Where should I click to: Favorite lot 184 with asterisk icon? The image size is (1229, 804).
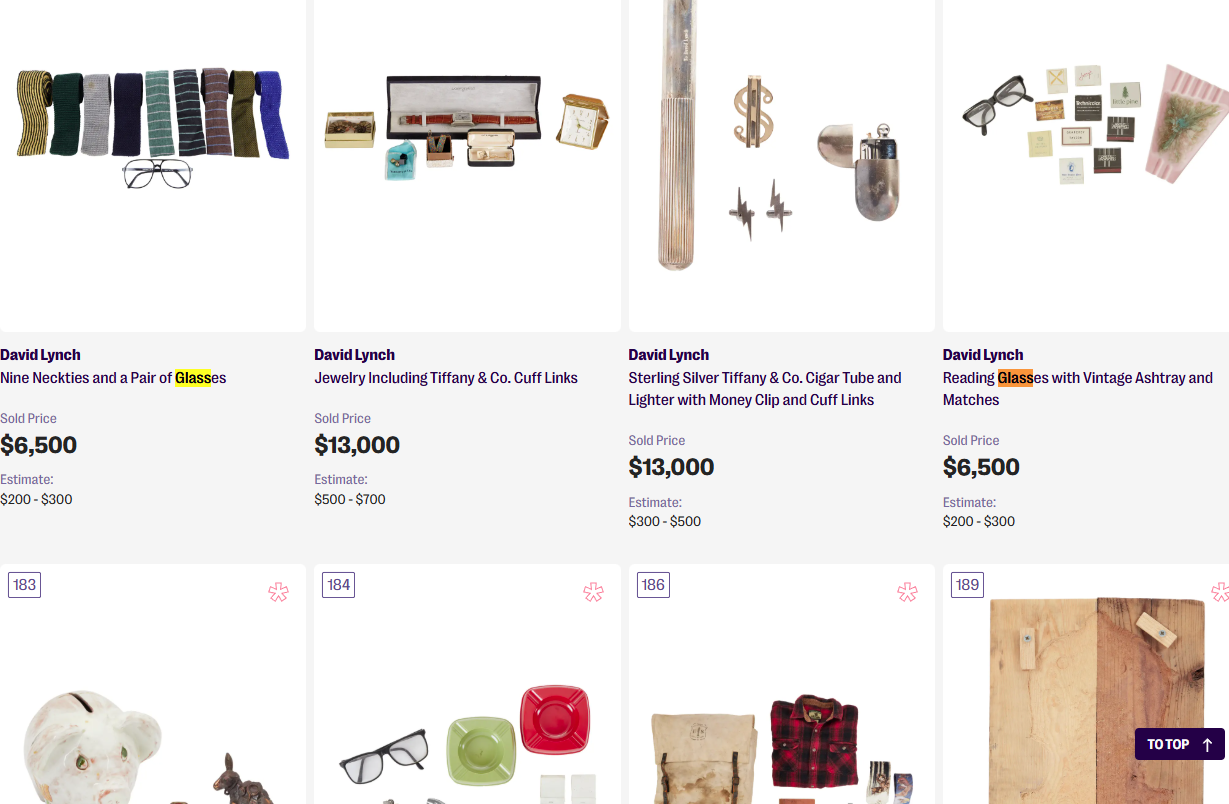tap(593, 592)
